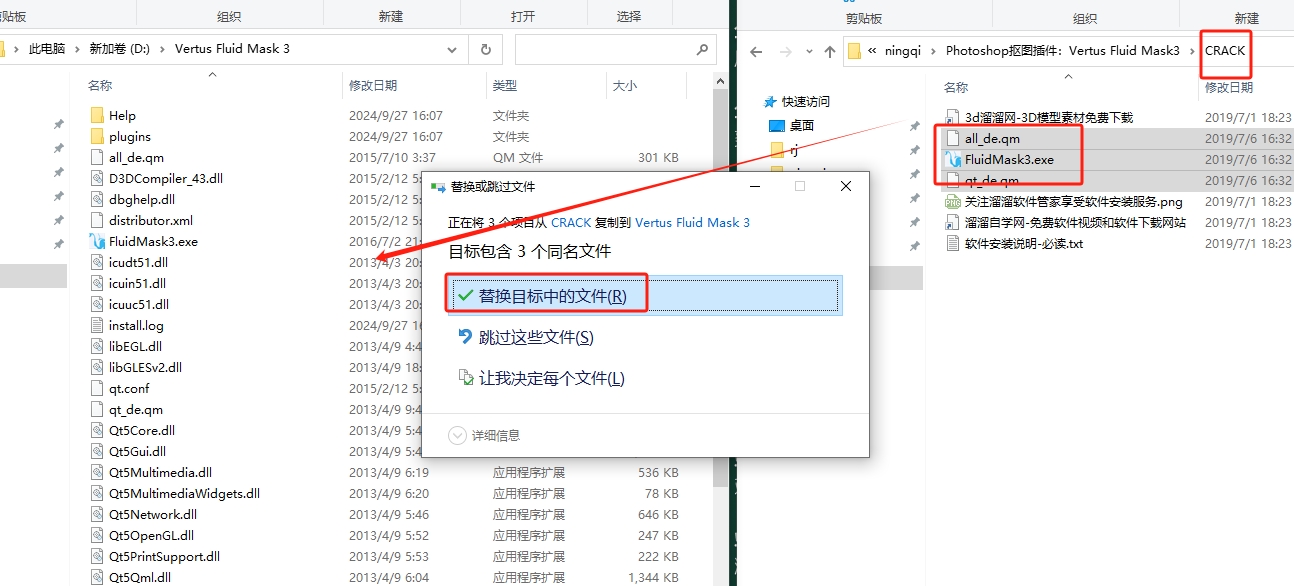The width and height of the screenshot is (1294, 586).
Task: Select Qt5MultimediaWidgets.dll in the file list
Action: 184,493
